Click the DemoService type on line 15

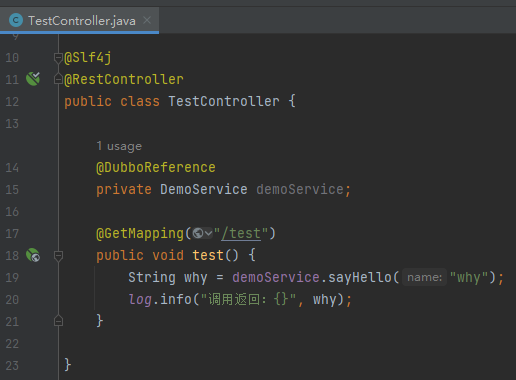pyautogui.click(x=204, y=189)
